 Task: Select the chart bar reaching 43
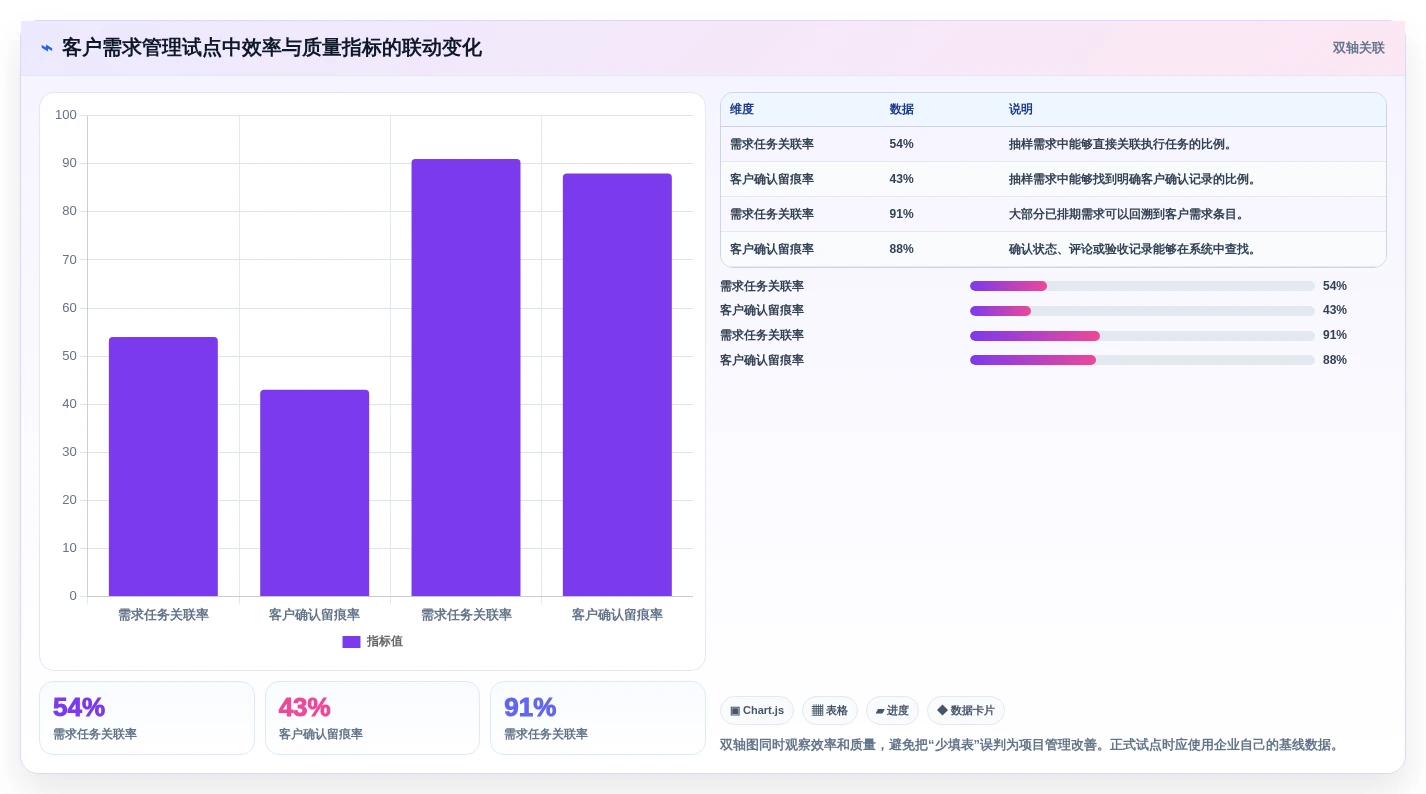coord(314,493)
